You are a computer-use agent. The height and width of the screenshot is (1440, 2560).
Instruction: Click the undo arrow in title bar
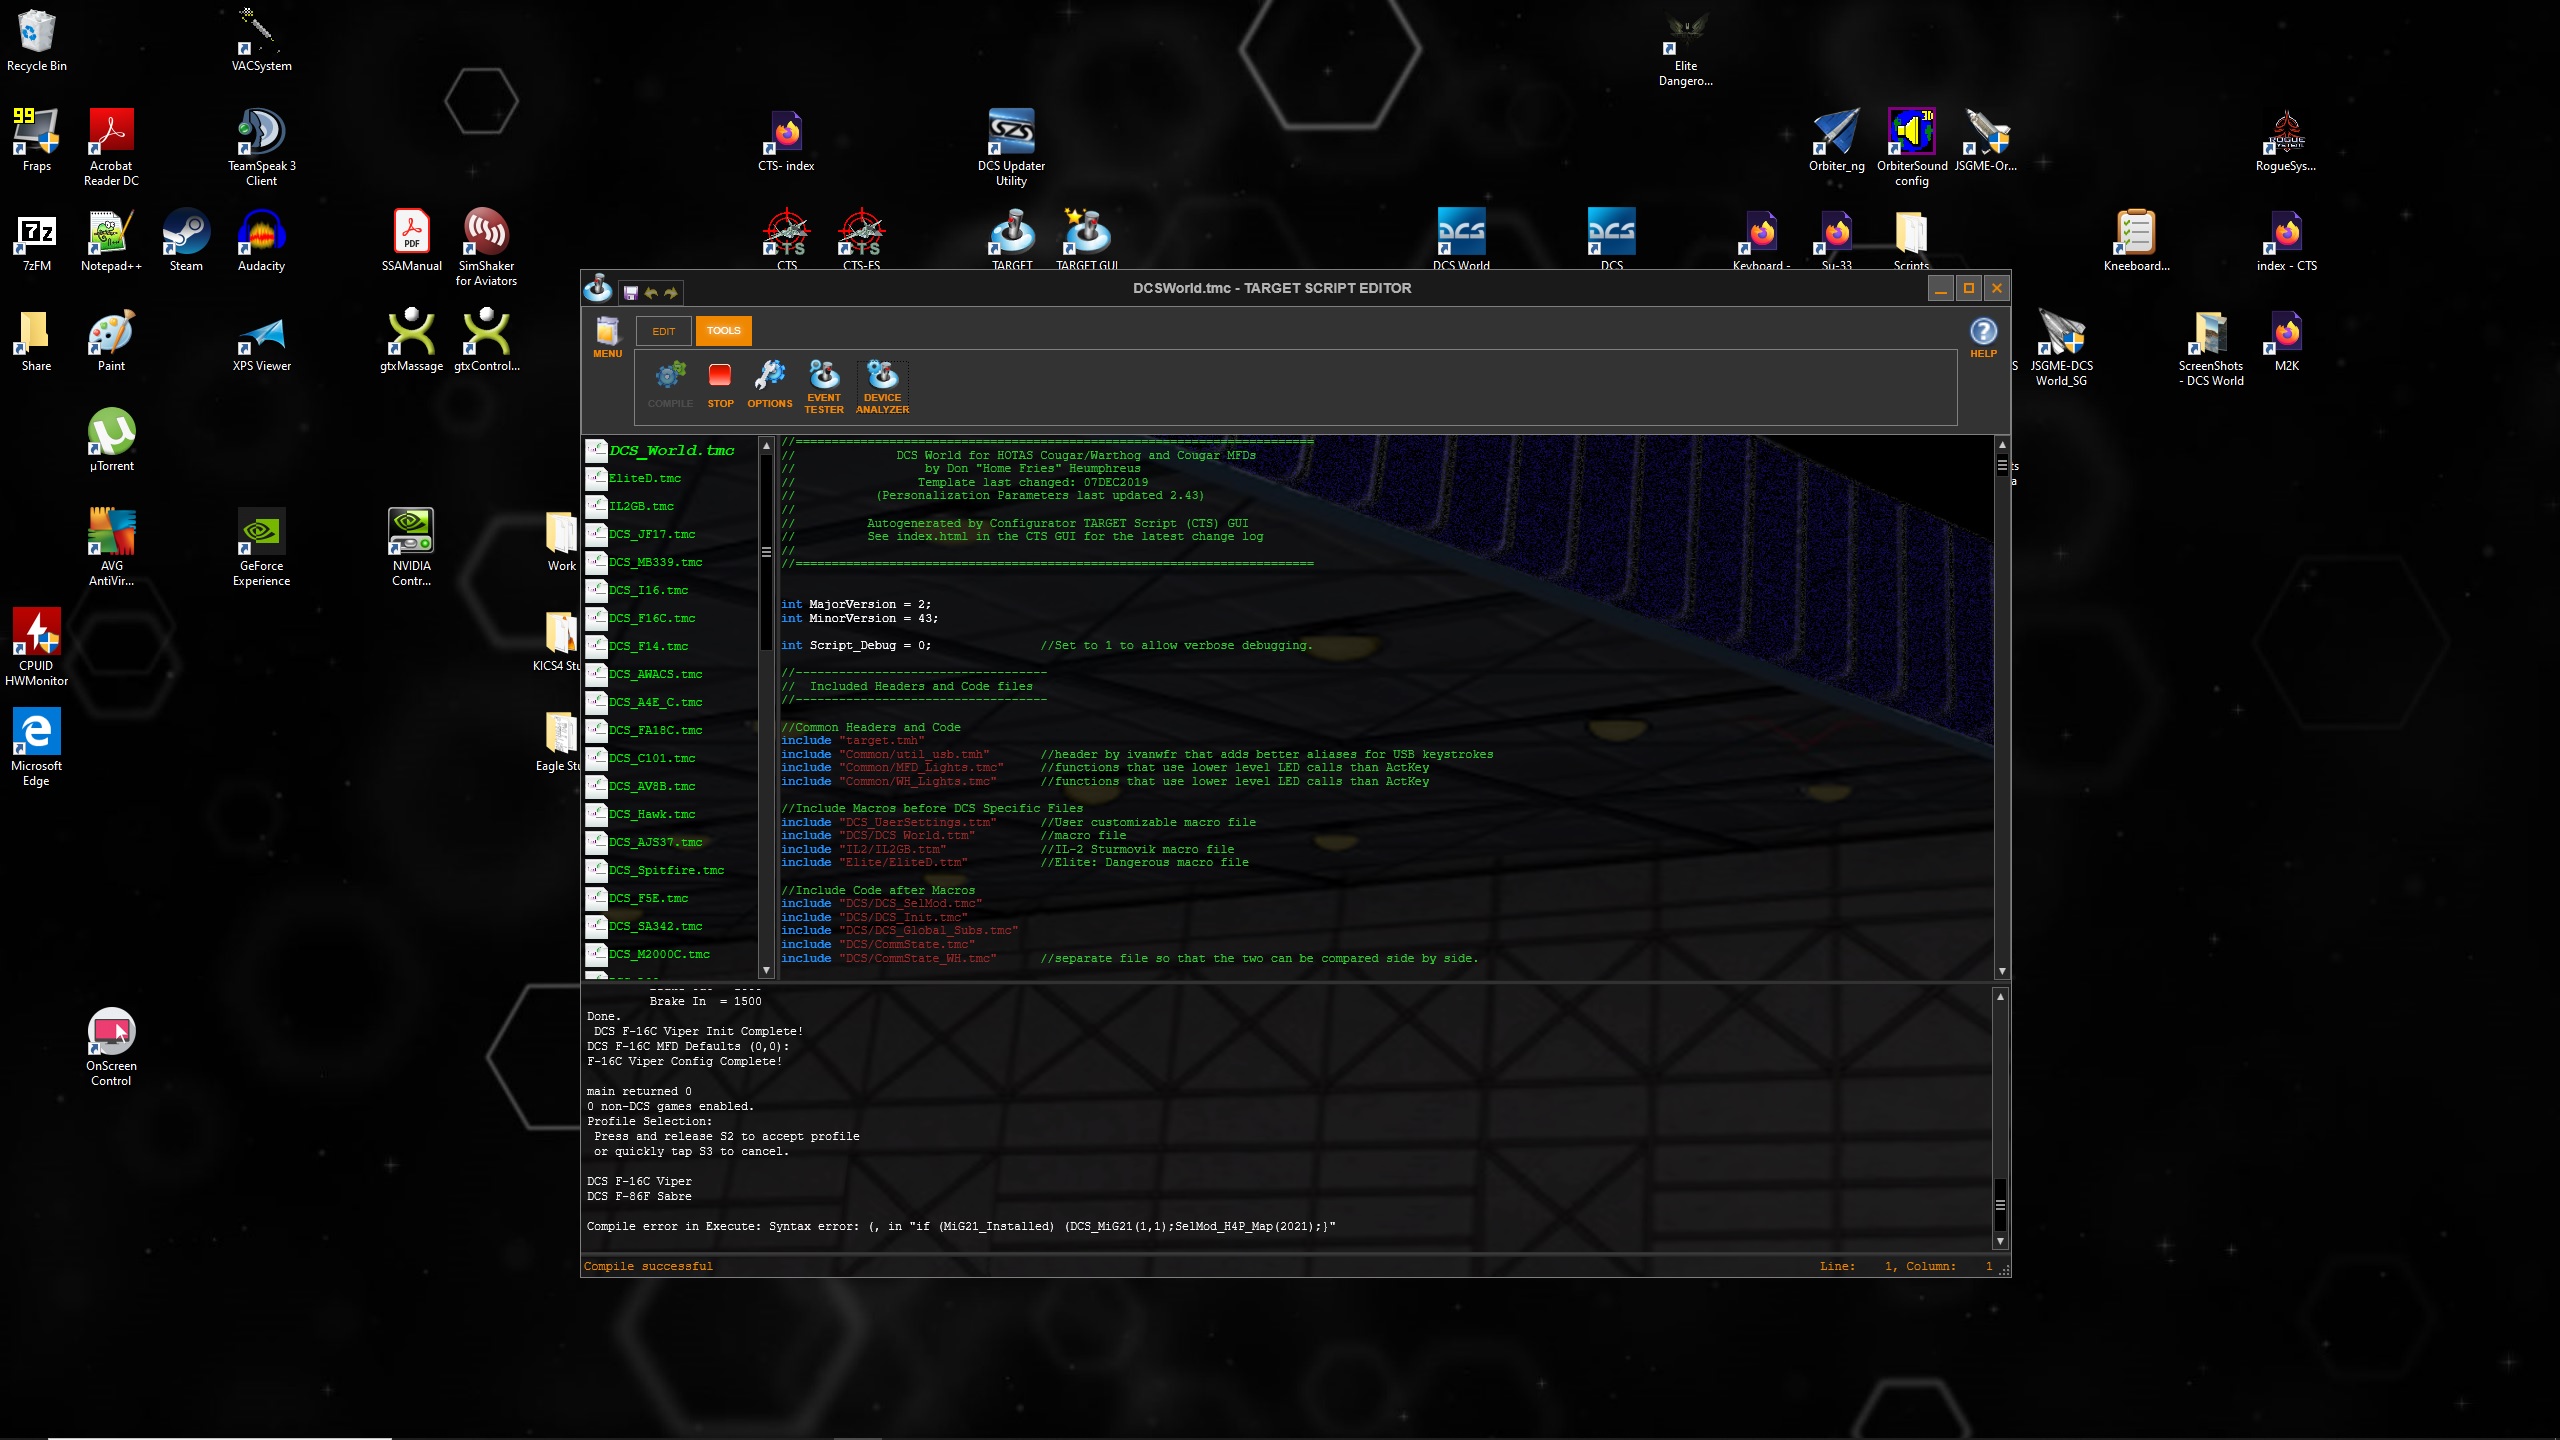click(x=651, y=293)
